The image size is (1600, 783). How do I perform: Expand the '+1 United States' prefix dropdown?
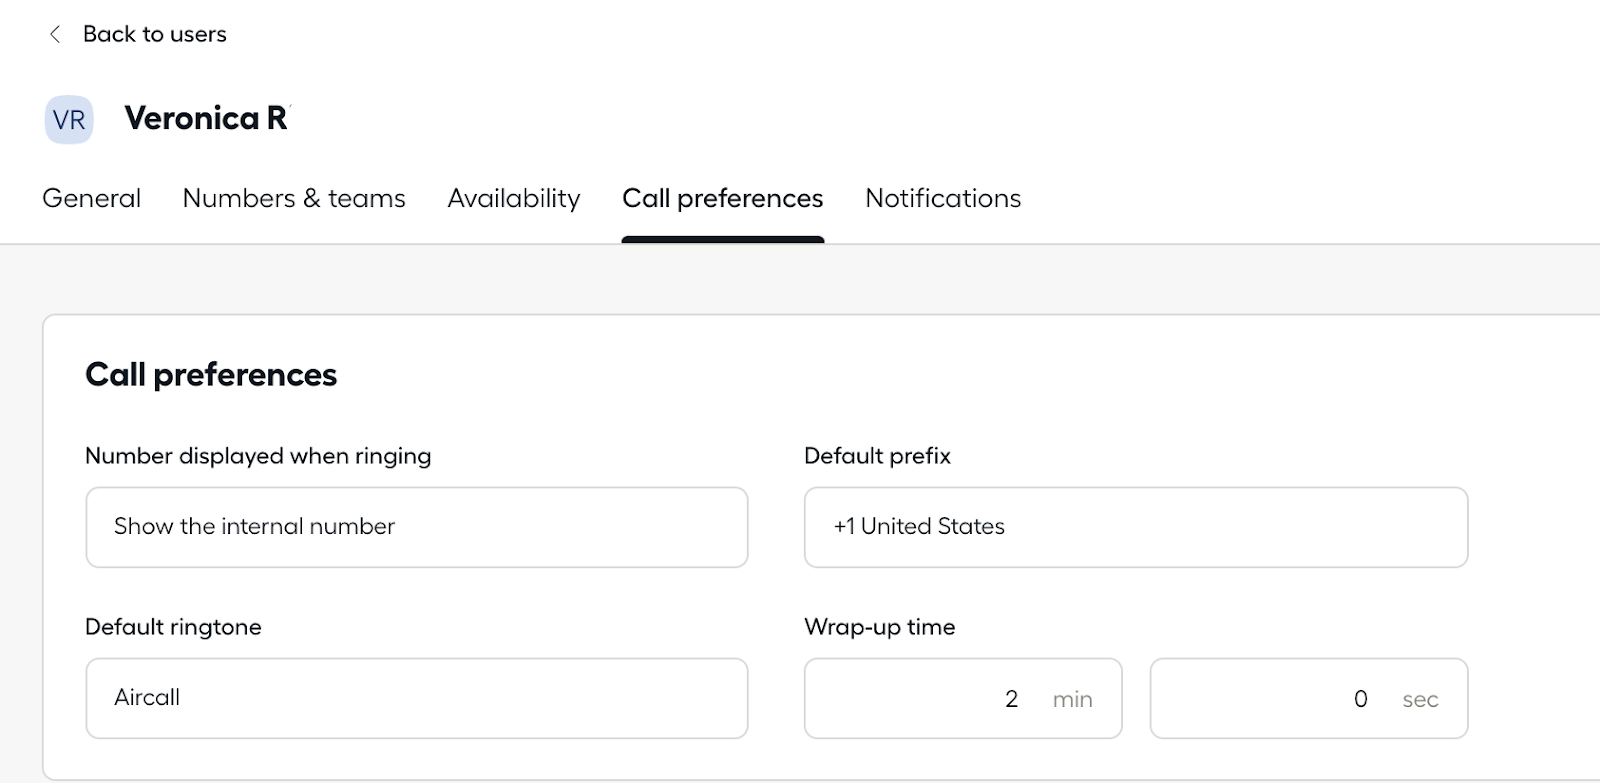point(1136,527)
